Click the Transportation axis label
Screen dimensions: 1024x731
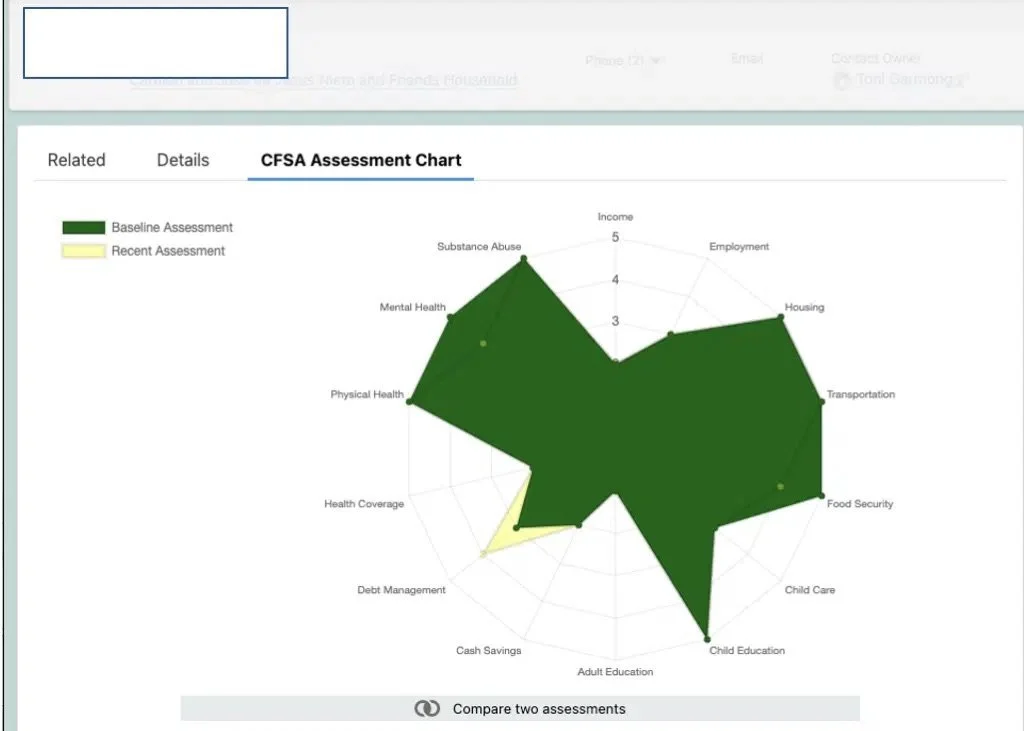pos(861,395)
